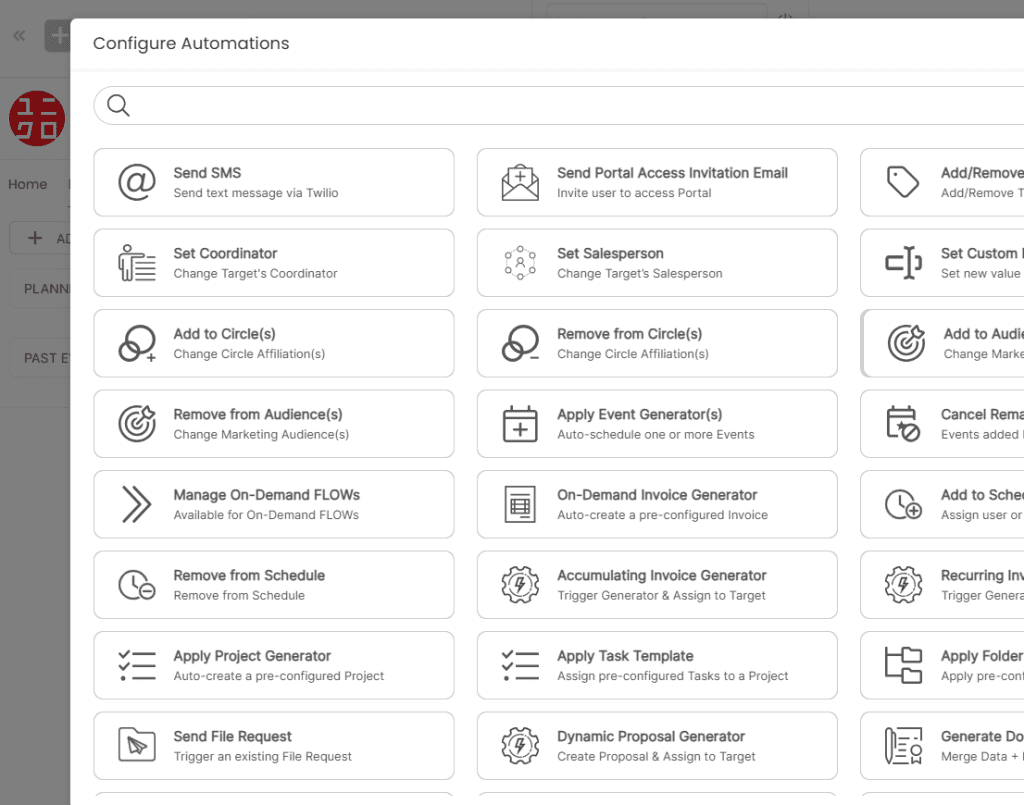Collapse sidebar with double chevron
Image resolution: width=1024 pixels, height=805 pixels.
click(19, 36)
